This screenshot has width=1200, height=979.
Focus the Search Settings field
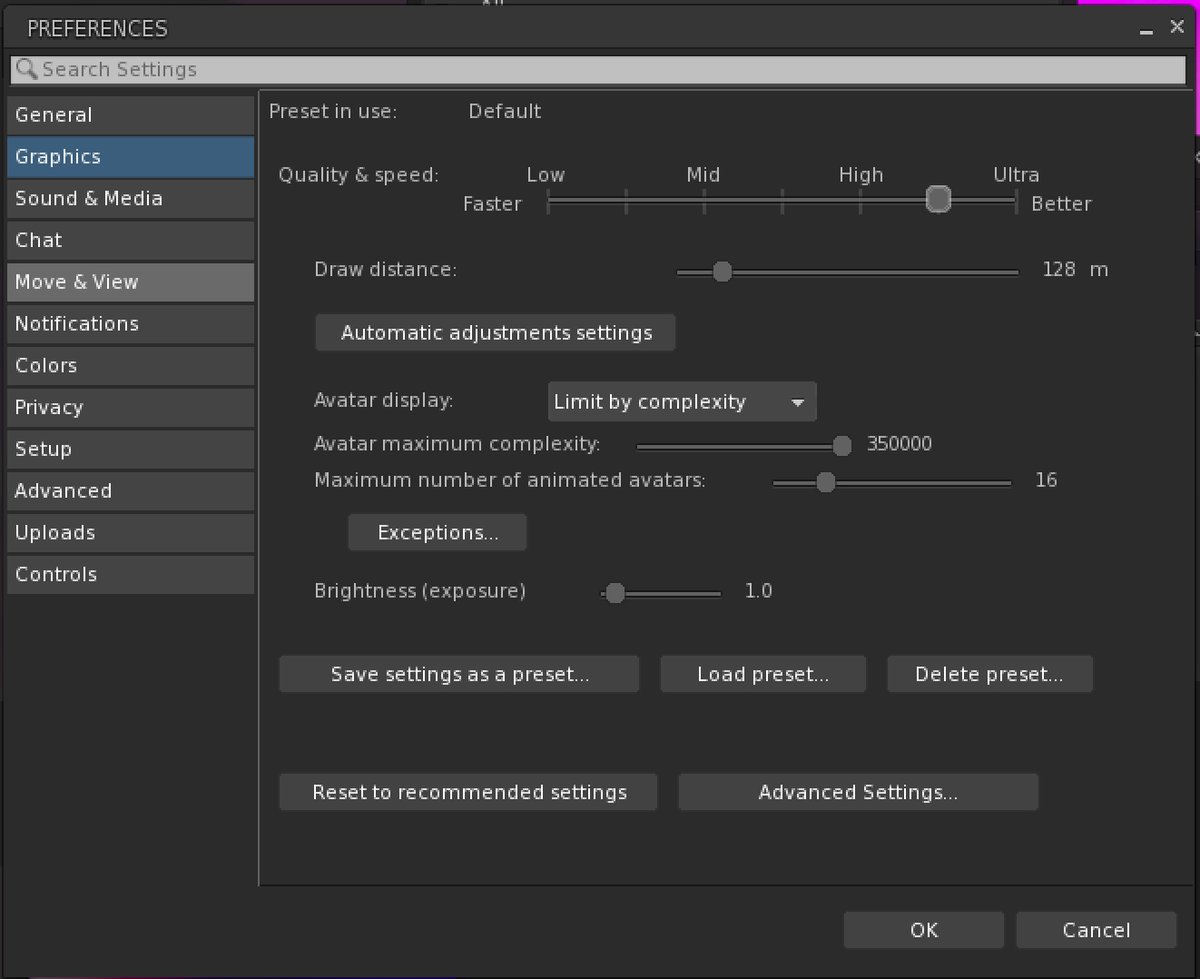click(x=598, y=69)
